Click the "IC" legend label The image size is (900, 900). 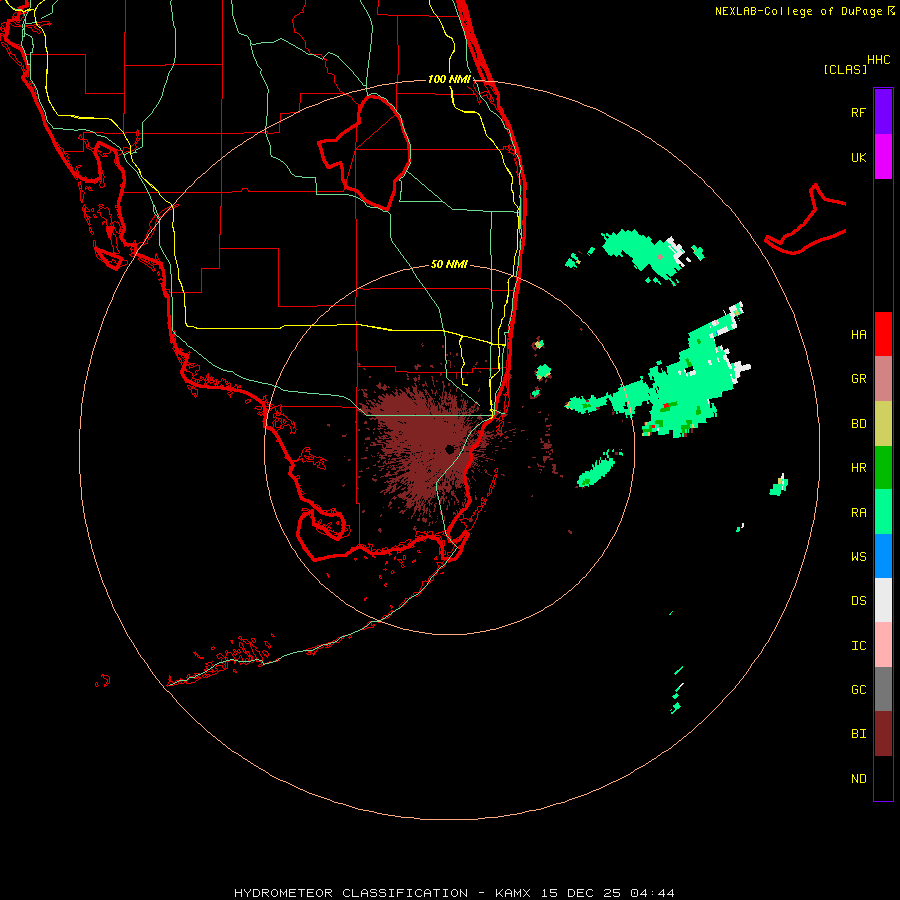858,646
